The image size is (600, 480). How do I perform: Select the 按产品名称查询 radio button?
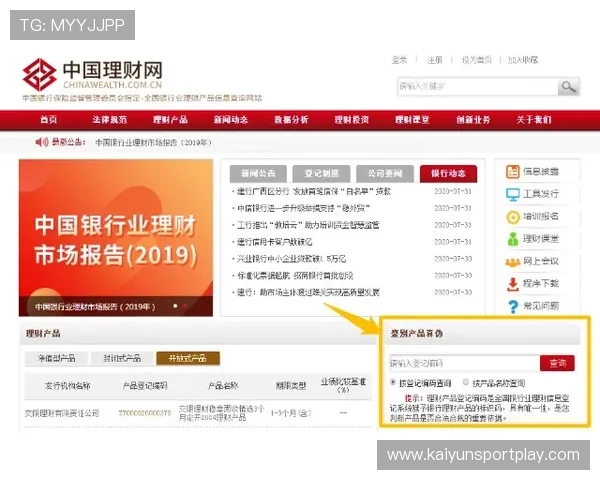point(466,382)
